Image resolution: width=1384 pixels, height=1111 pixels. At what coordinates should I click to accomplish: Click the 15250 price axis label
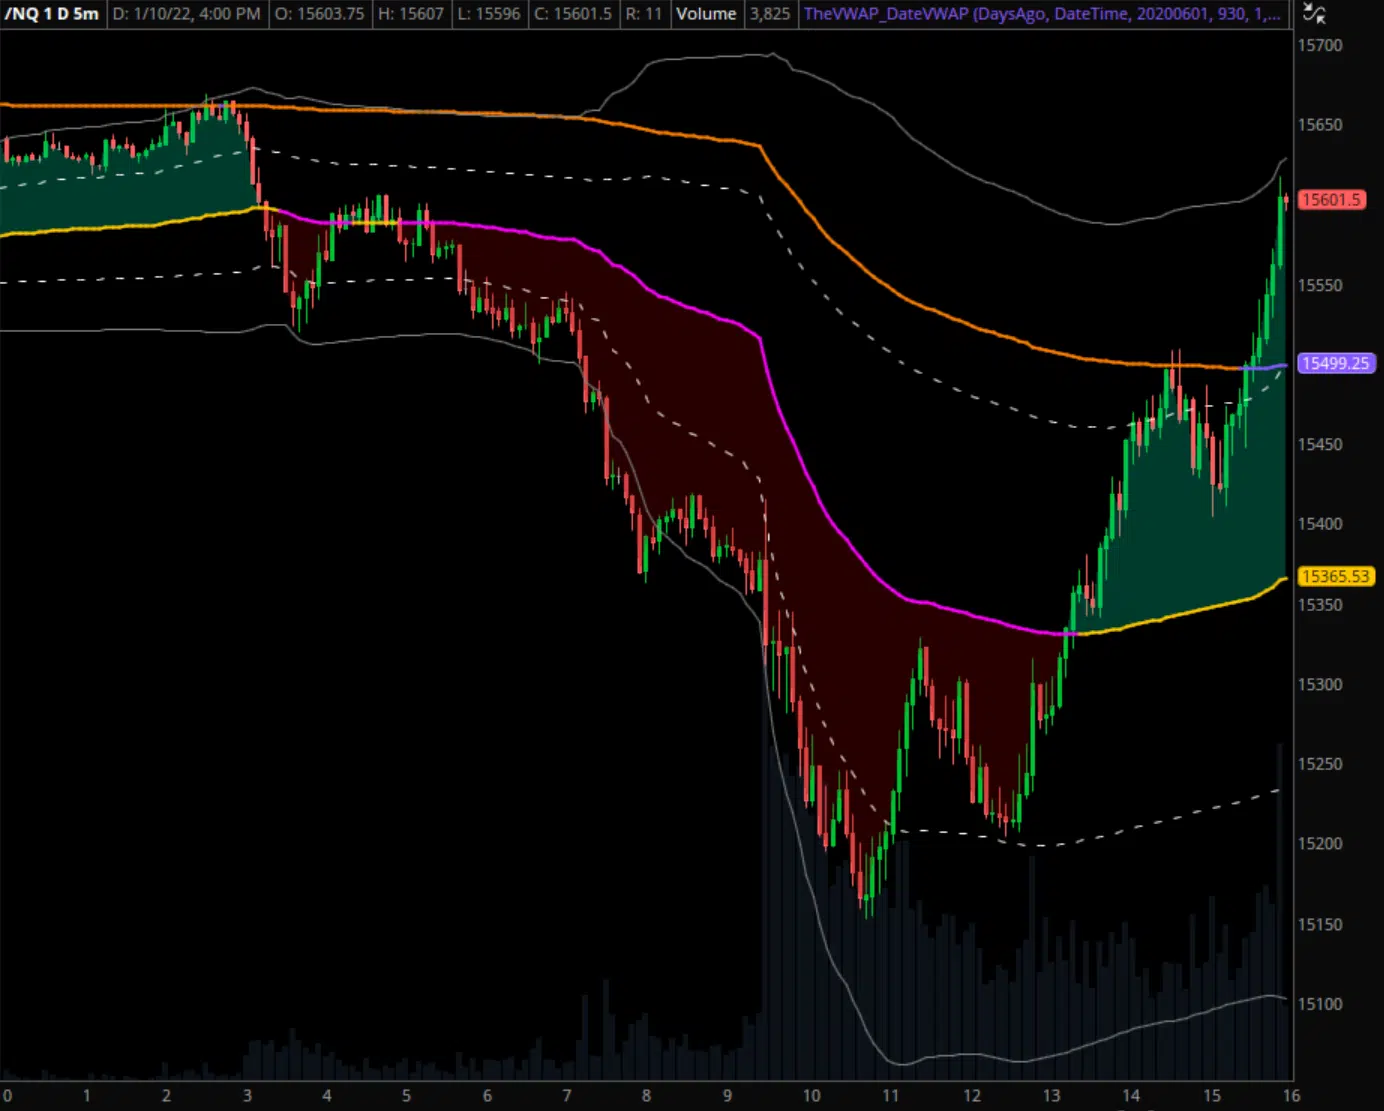(x=1320, y=764)
